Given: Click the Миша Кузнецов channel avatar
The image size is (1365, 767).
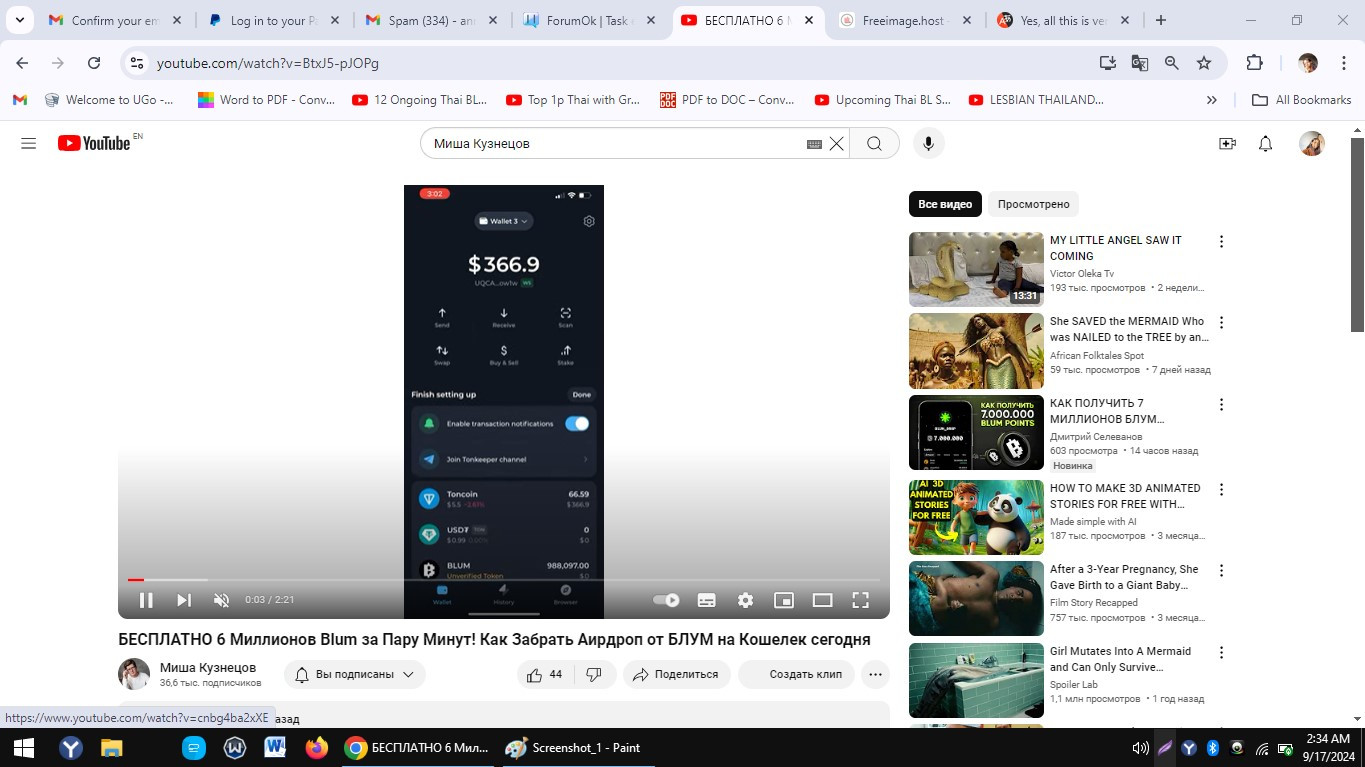Looking at the screenshot, I should pos(134,674).
